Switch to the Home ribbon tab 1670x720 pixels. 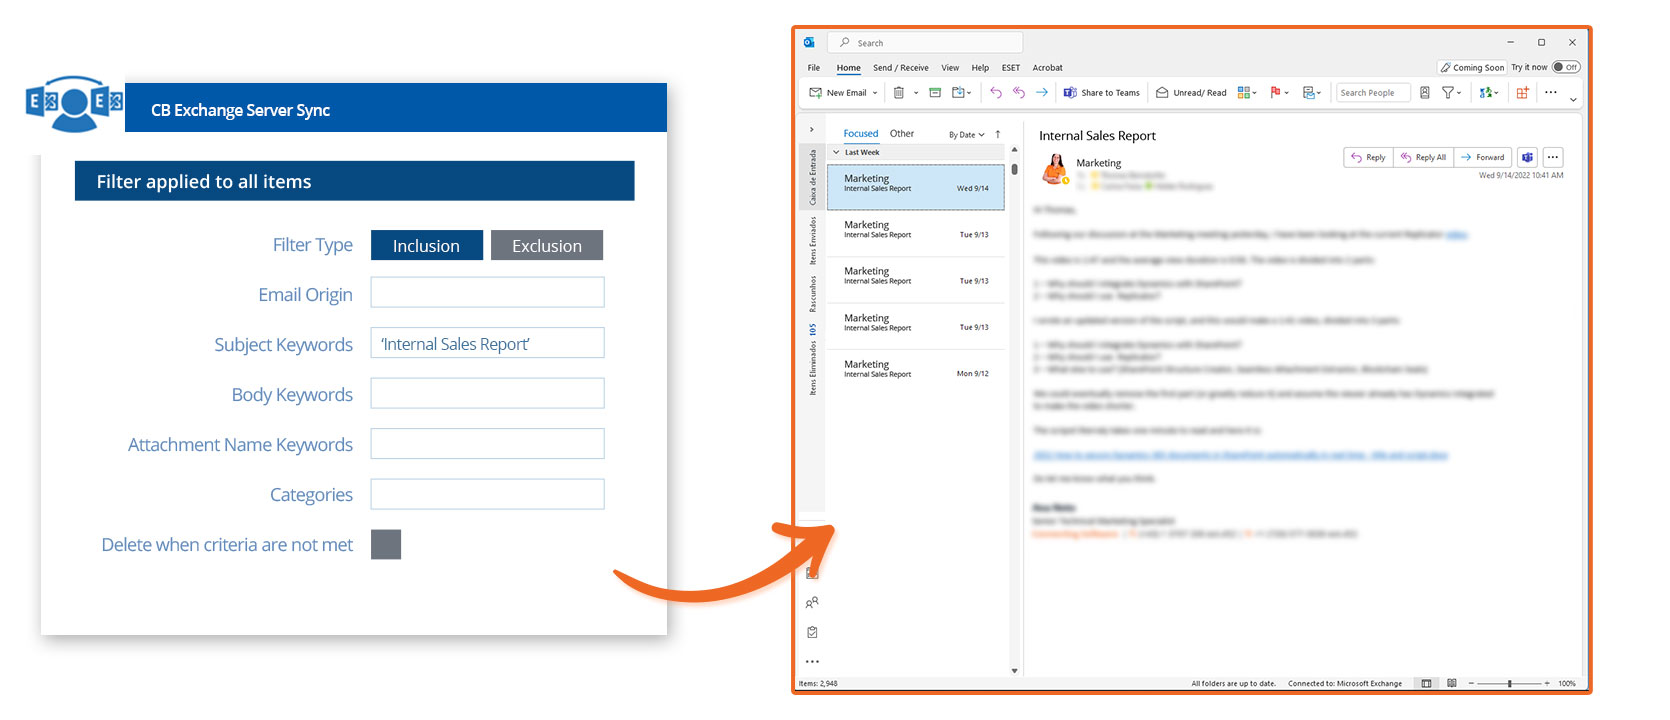tap(849, 68)
